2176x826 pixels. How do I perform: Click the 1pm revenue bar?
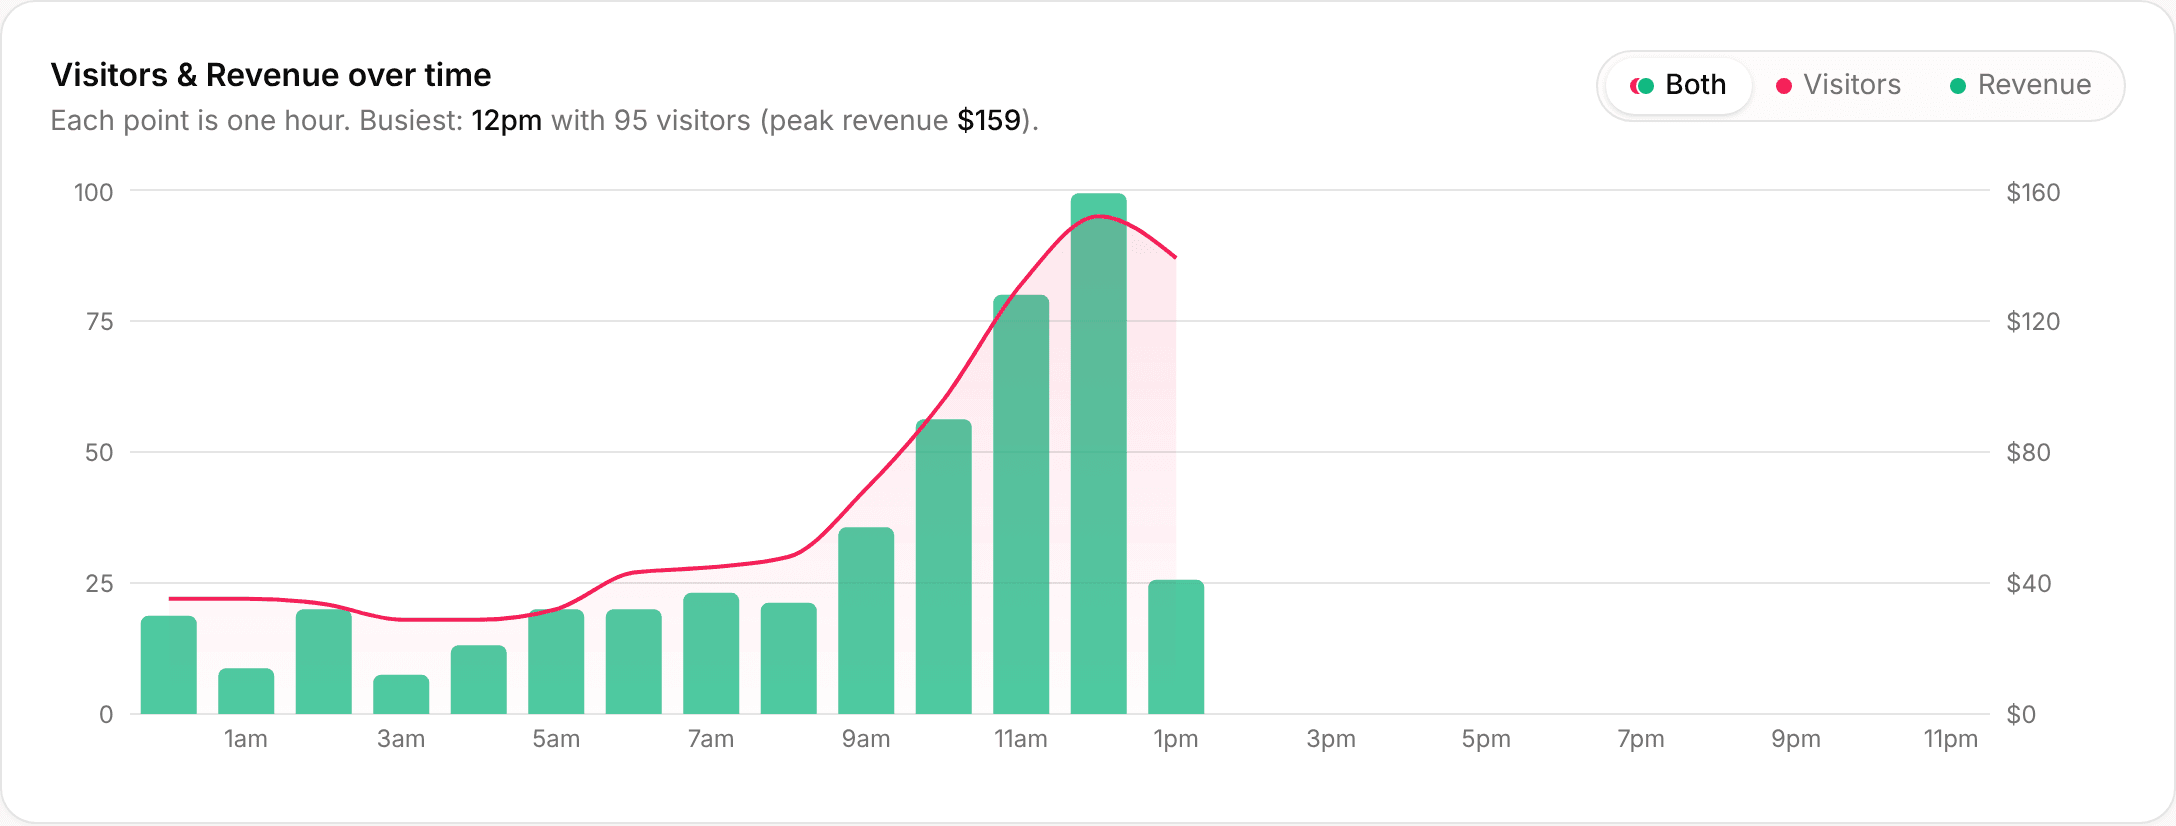pyautogui.click(x=1176, y=647)
